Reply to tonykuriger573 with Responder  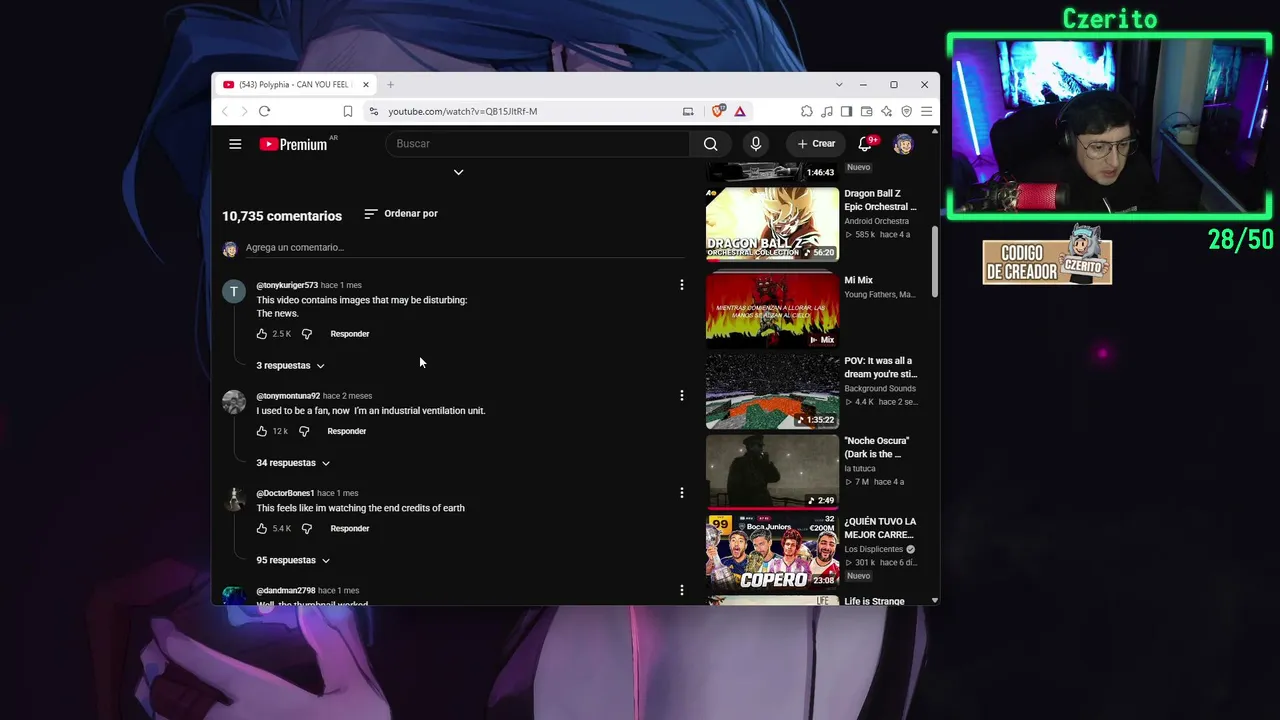pyautogui.click(x=350, y=334)
